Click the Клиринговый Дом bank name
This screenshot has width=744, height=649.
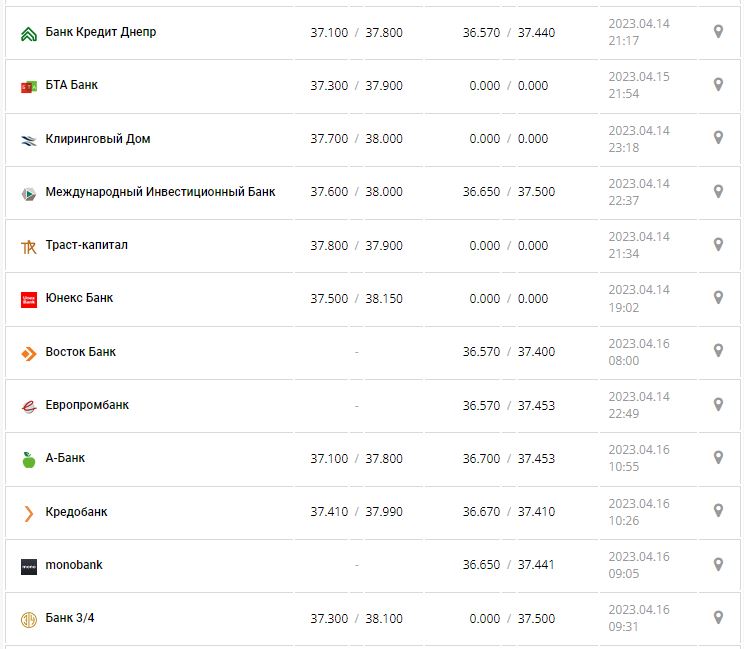coord(98,139)
